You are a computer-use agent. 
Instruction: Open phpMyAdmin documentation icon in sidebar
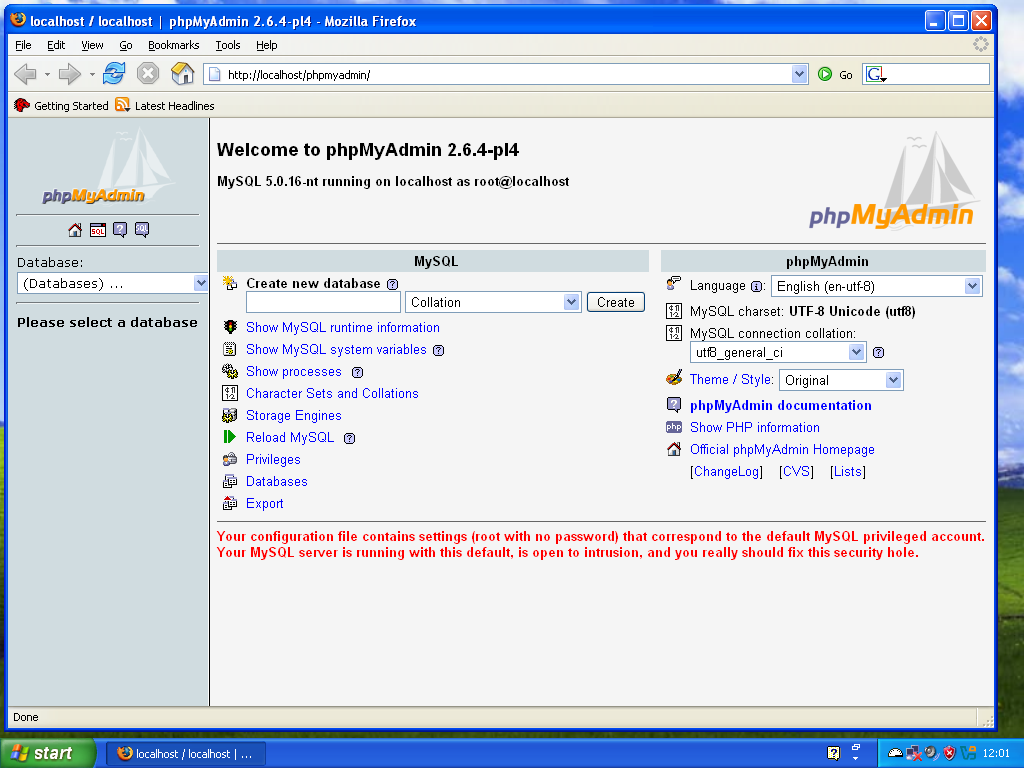point(120,230)
